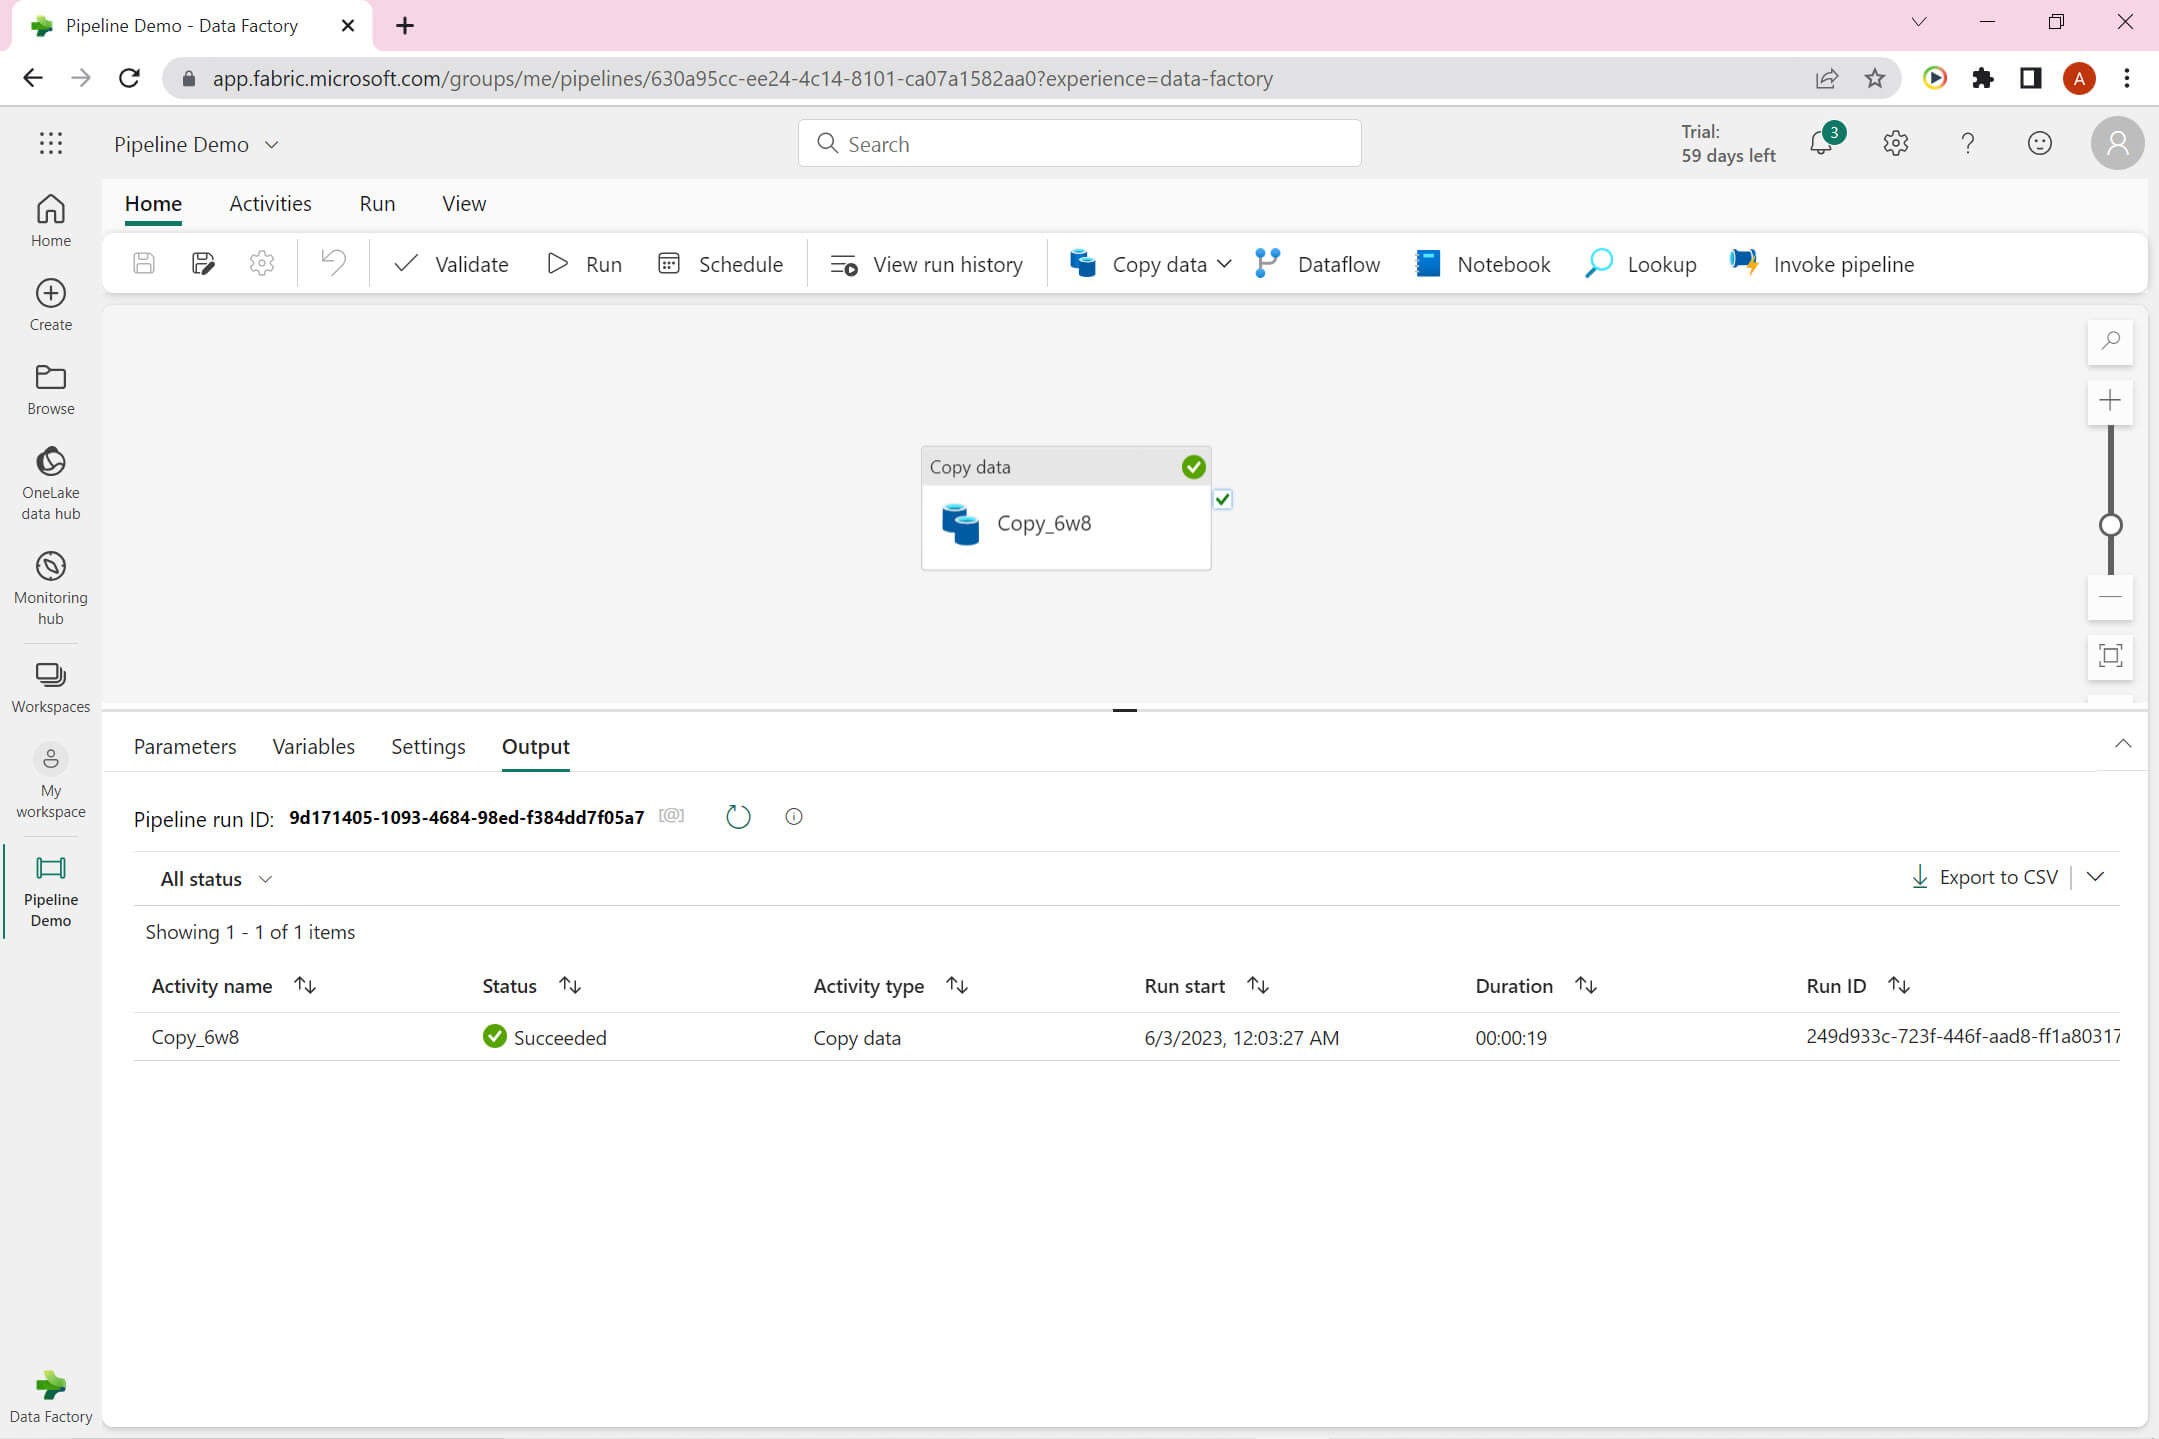Toggle the Copy_6w8 success checkbox
This screenshot has width=2159, height=1439.
(1222, 499)
